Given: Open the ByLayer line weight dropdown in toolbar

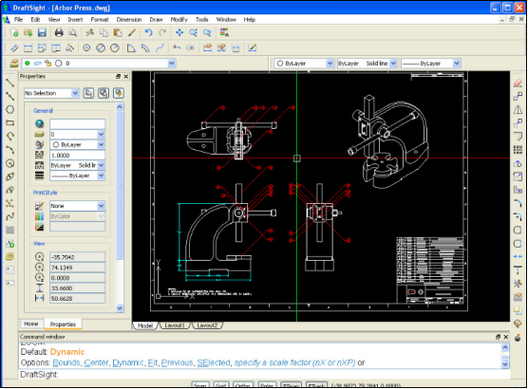Looking at the screenshot, I should (x=457, y=63).
